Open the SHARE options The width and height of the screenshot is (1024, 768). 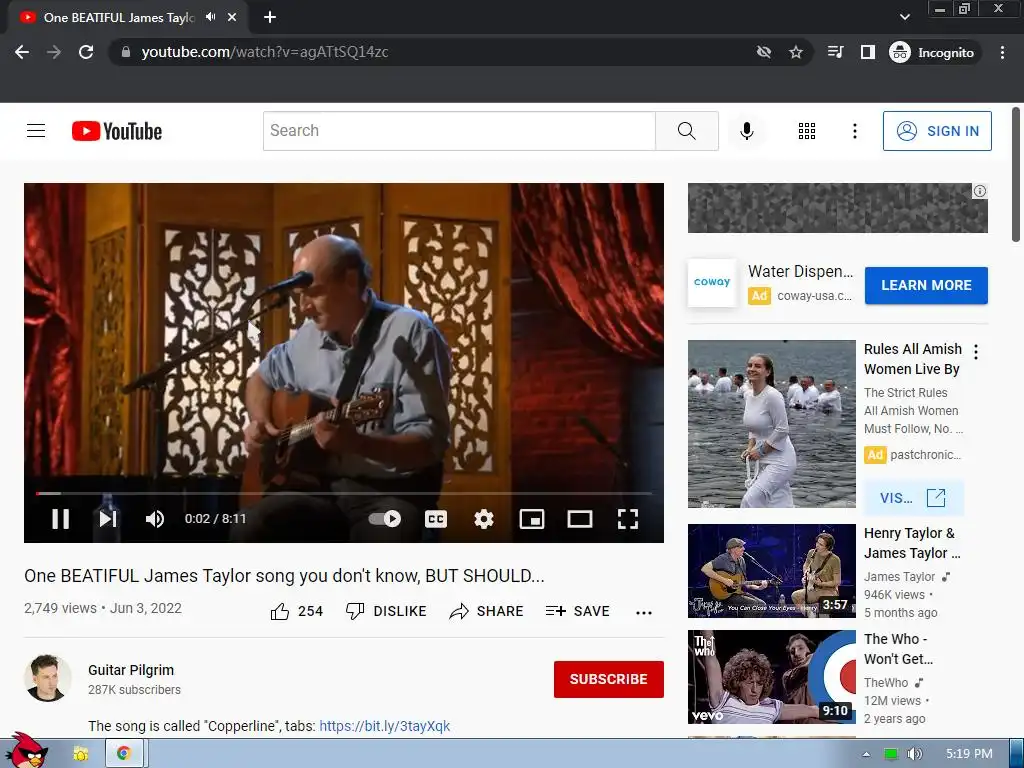click(487, 611)
